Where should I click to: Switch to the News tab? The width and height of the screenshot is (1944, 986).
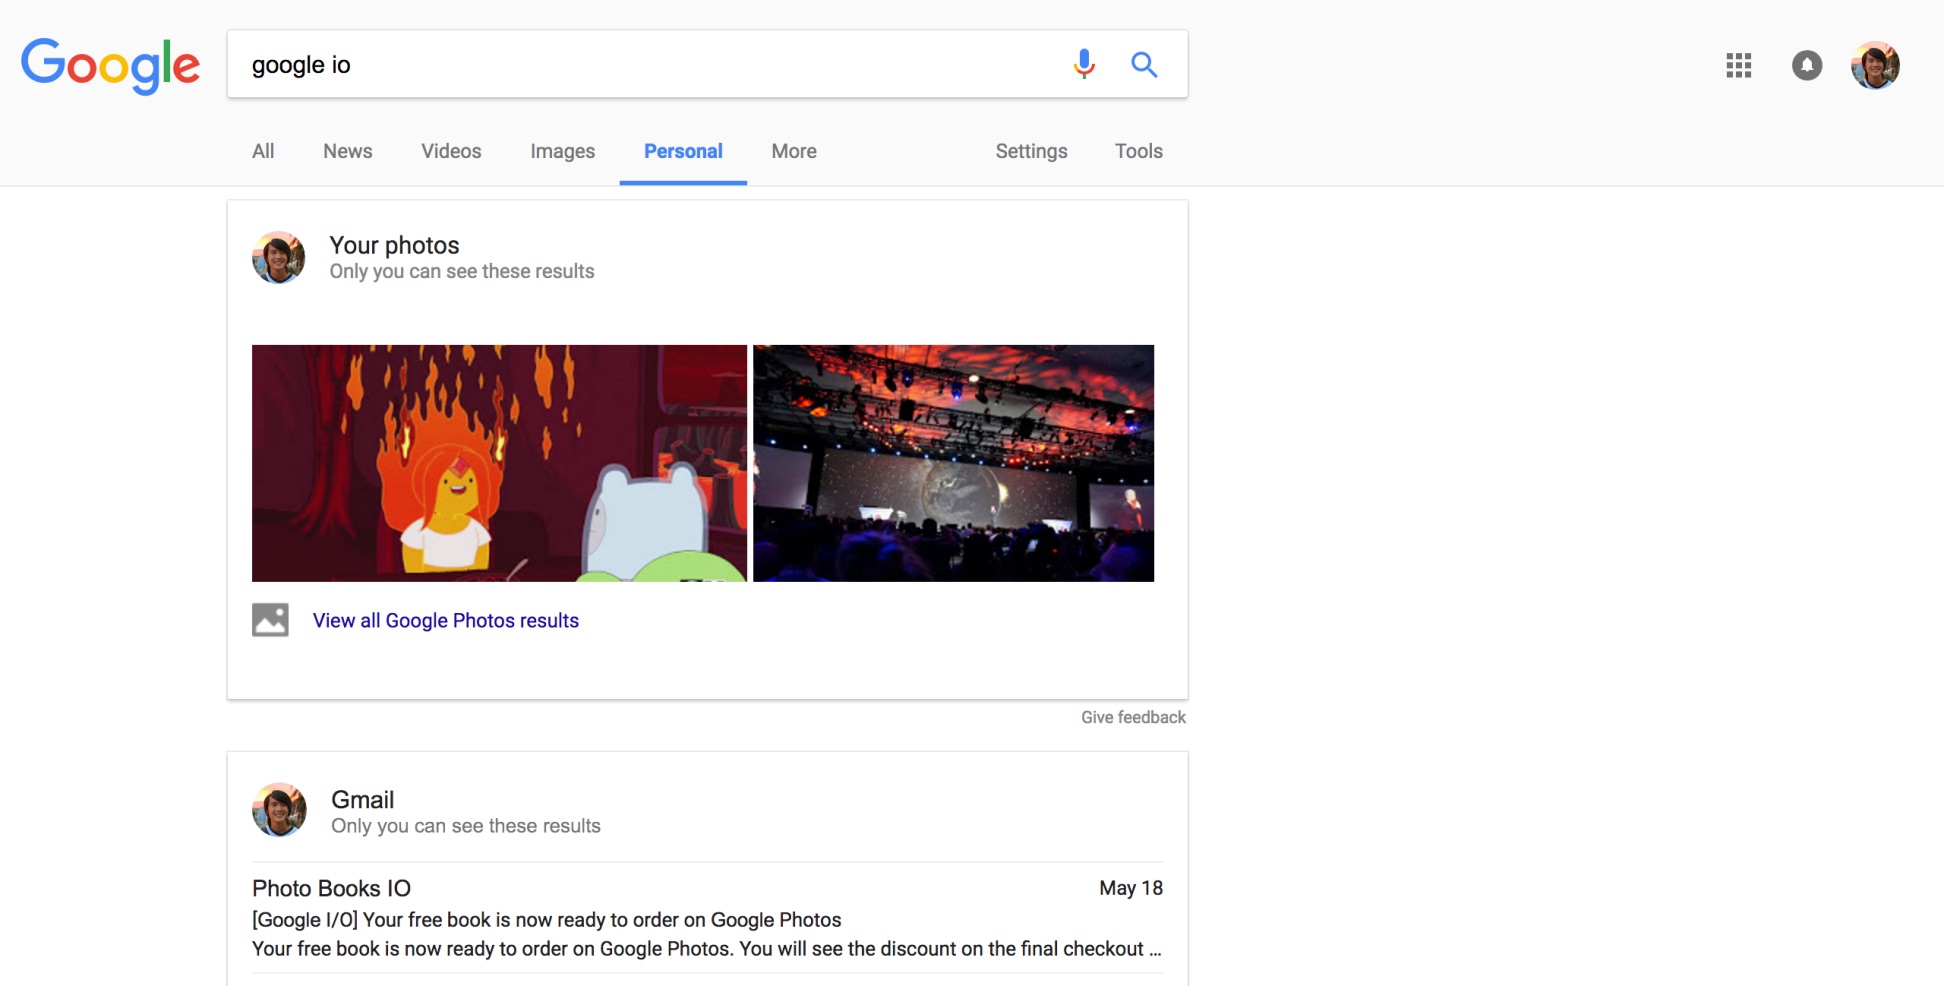pyautogui.click(x=347, y=151)
